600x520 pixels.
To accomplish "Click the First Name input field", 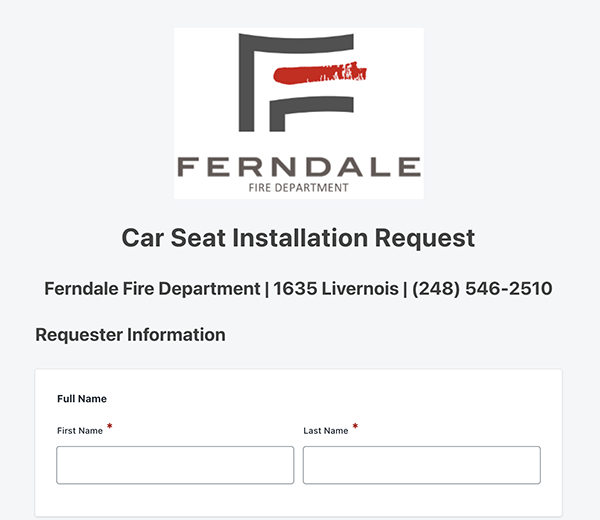I will coord(175,465).
